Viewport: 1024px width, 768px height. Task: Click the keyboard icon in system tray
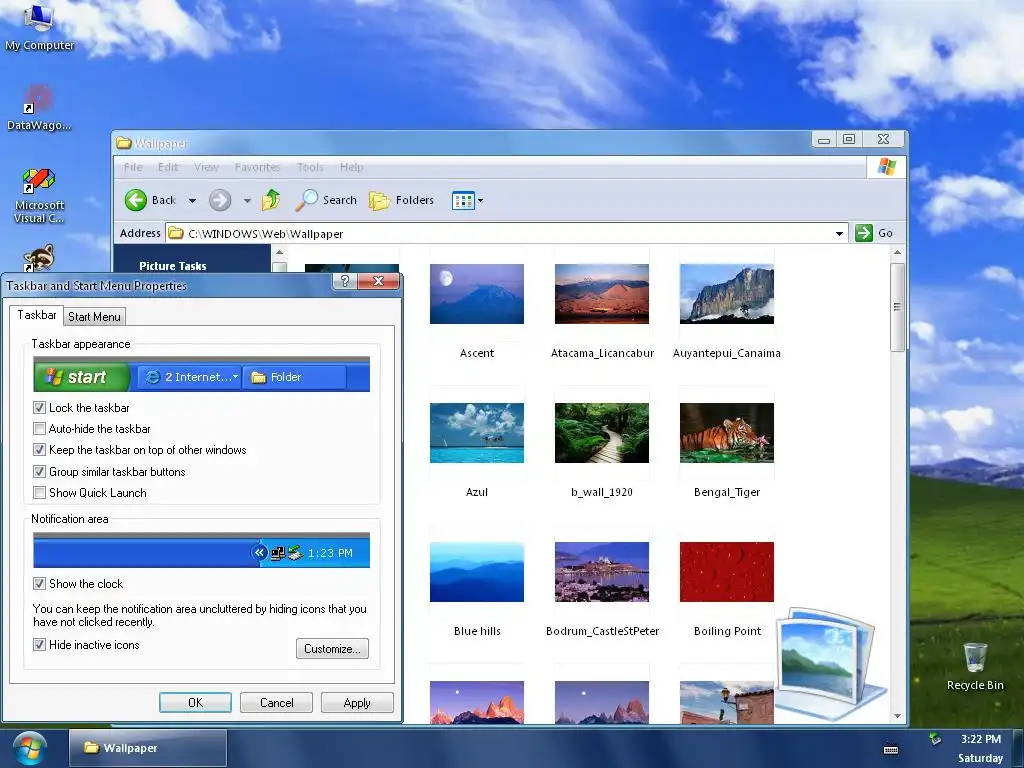[x=891, y=748]
